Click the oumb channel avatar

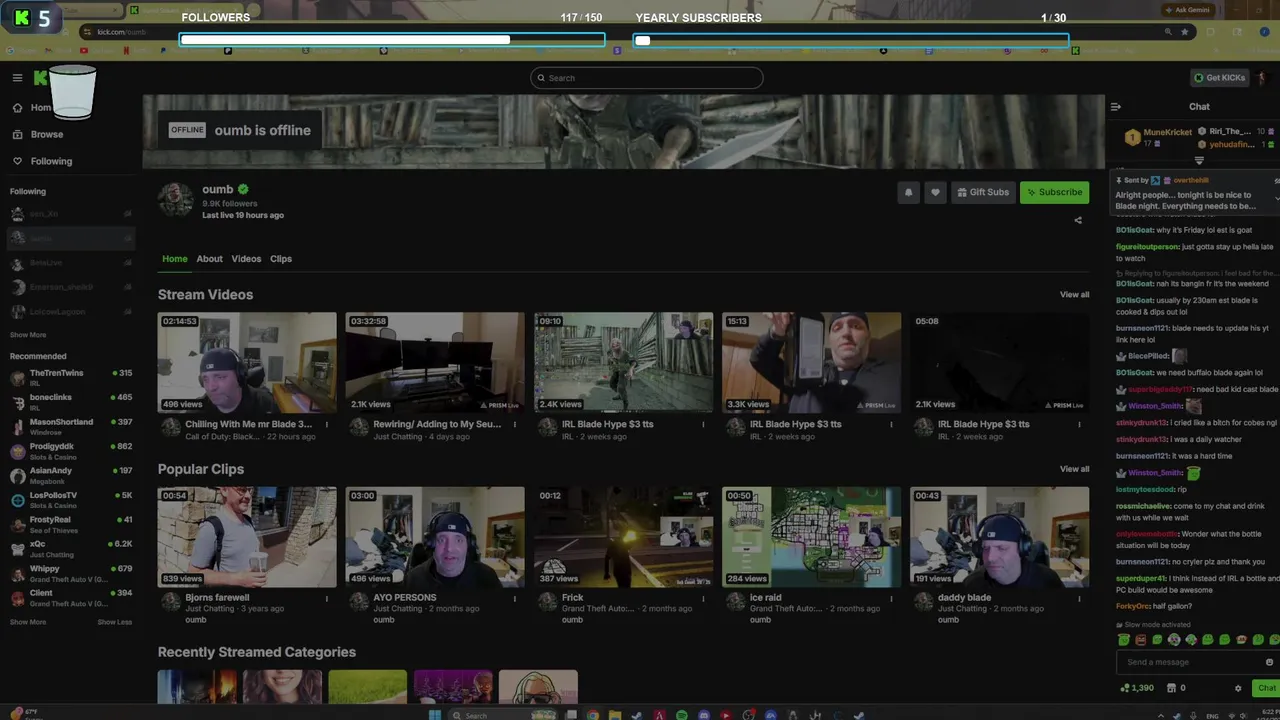[x=176, y=200]
